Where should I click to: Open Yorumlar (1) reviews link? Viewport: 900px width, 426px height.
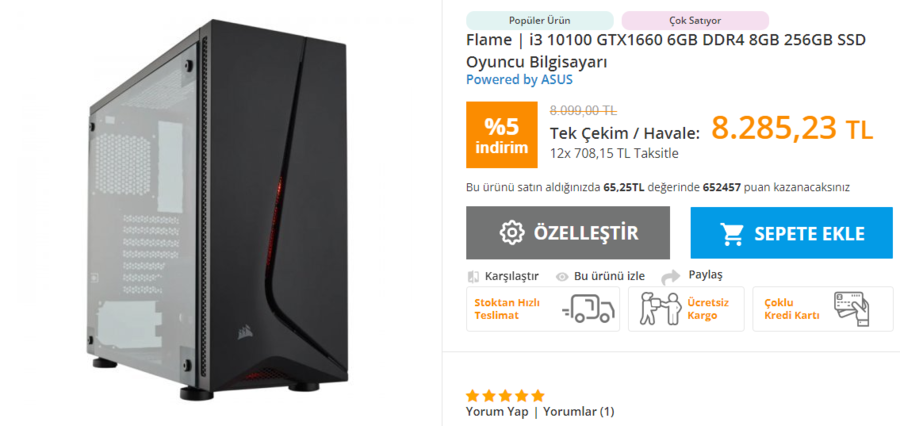click(579, 412)
